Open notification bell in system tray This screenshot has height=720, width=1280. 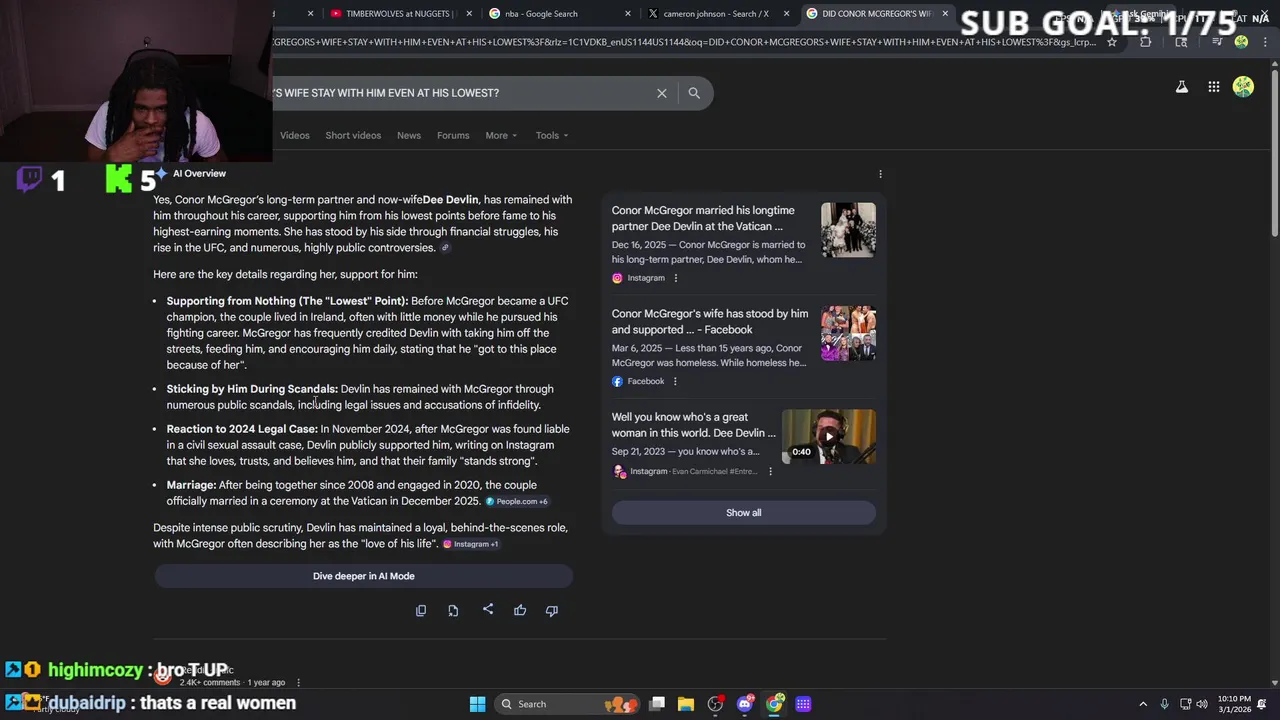click(1262, 704)
